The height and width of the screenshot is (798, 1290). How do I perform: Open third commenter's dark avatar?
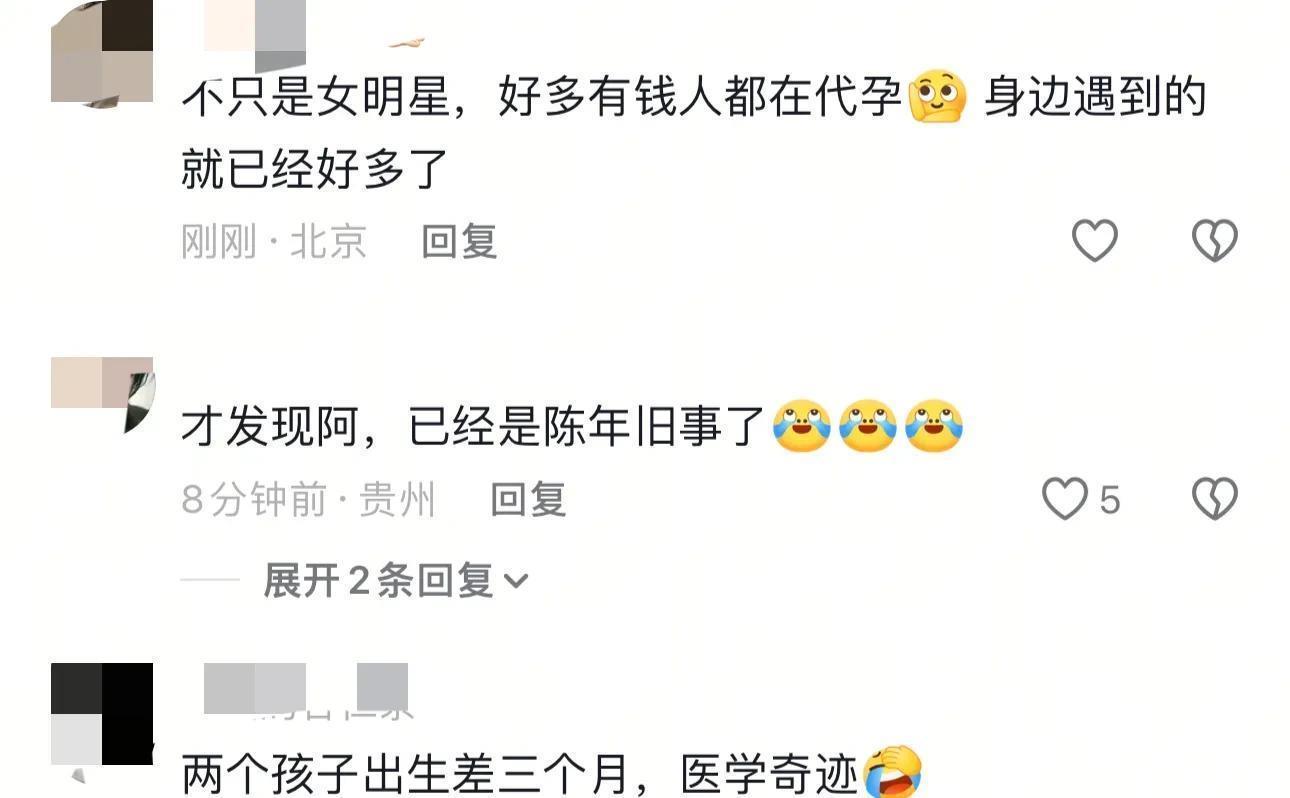click(102, 715)
